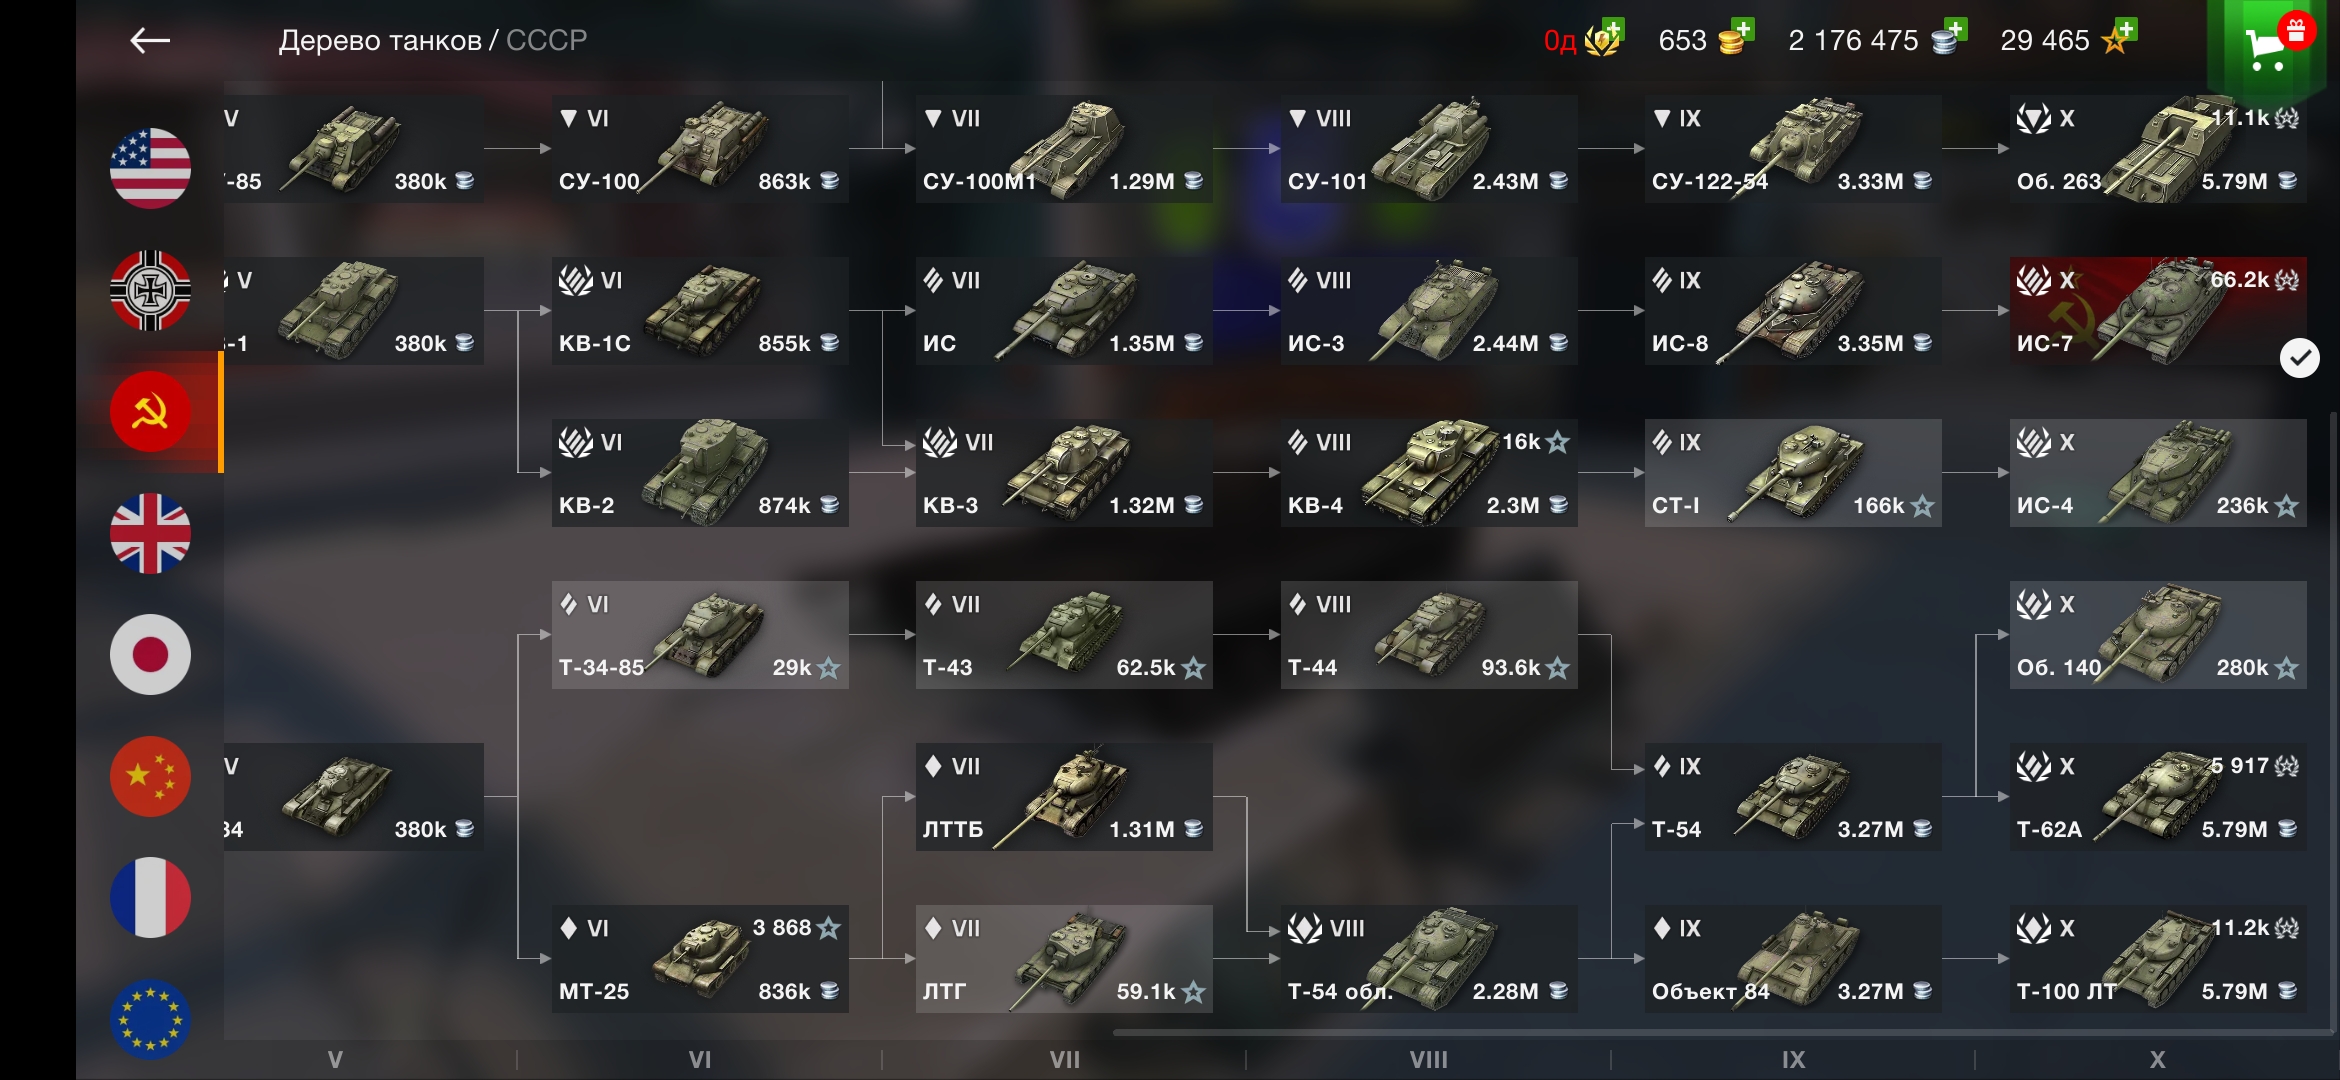2340x1080 pixels.
Task: Choose the Japan flag nation
Action: pyautogui.click(x=150, y=654)
